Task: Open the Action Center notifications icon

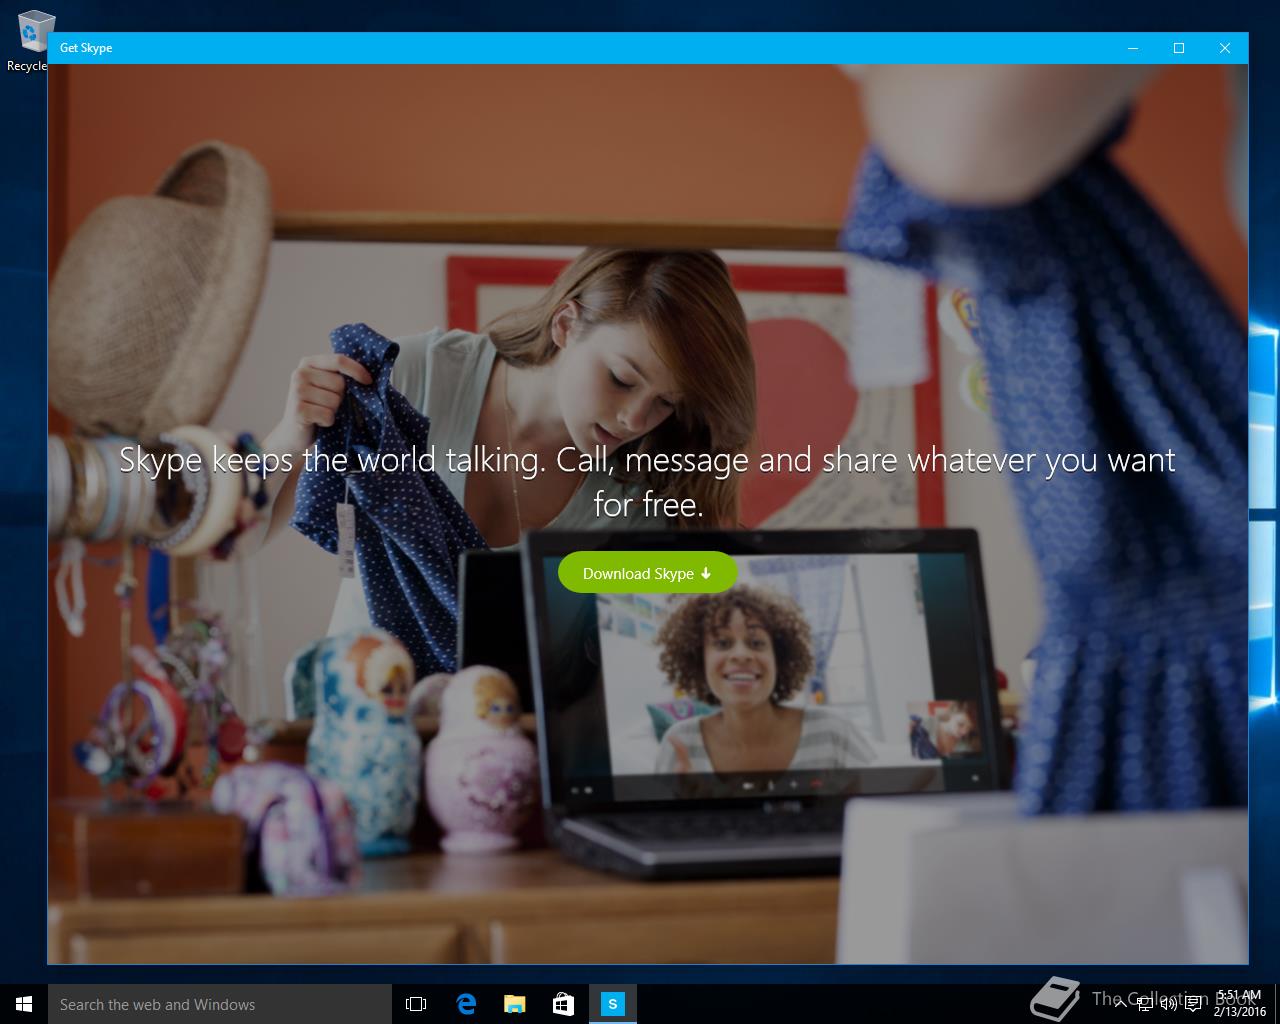Action: [1192, 1004]
